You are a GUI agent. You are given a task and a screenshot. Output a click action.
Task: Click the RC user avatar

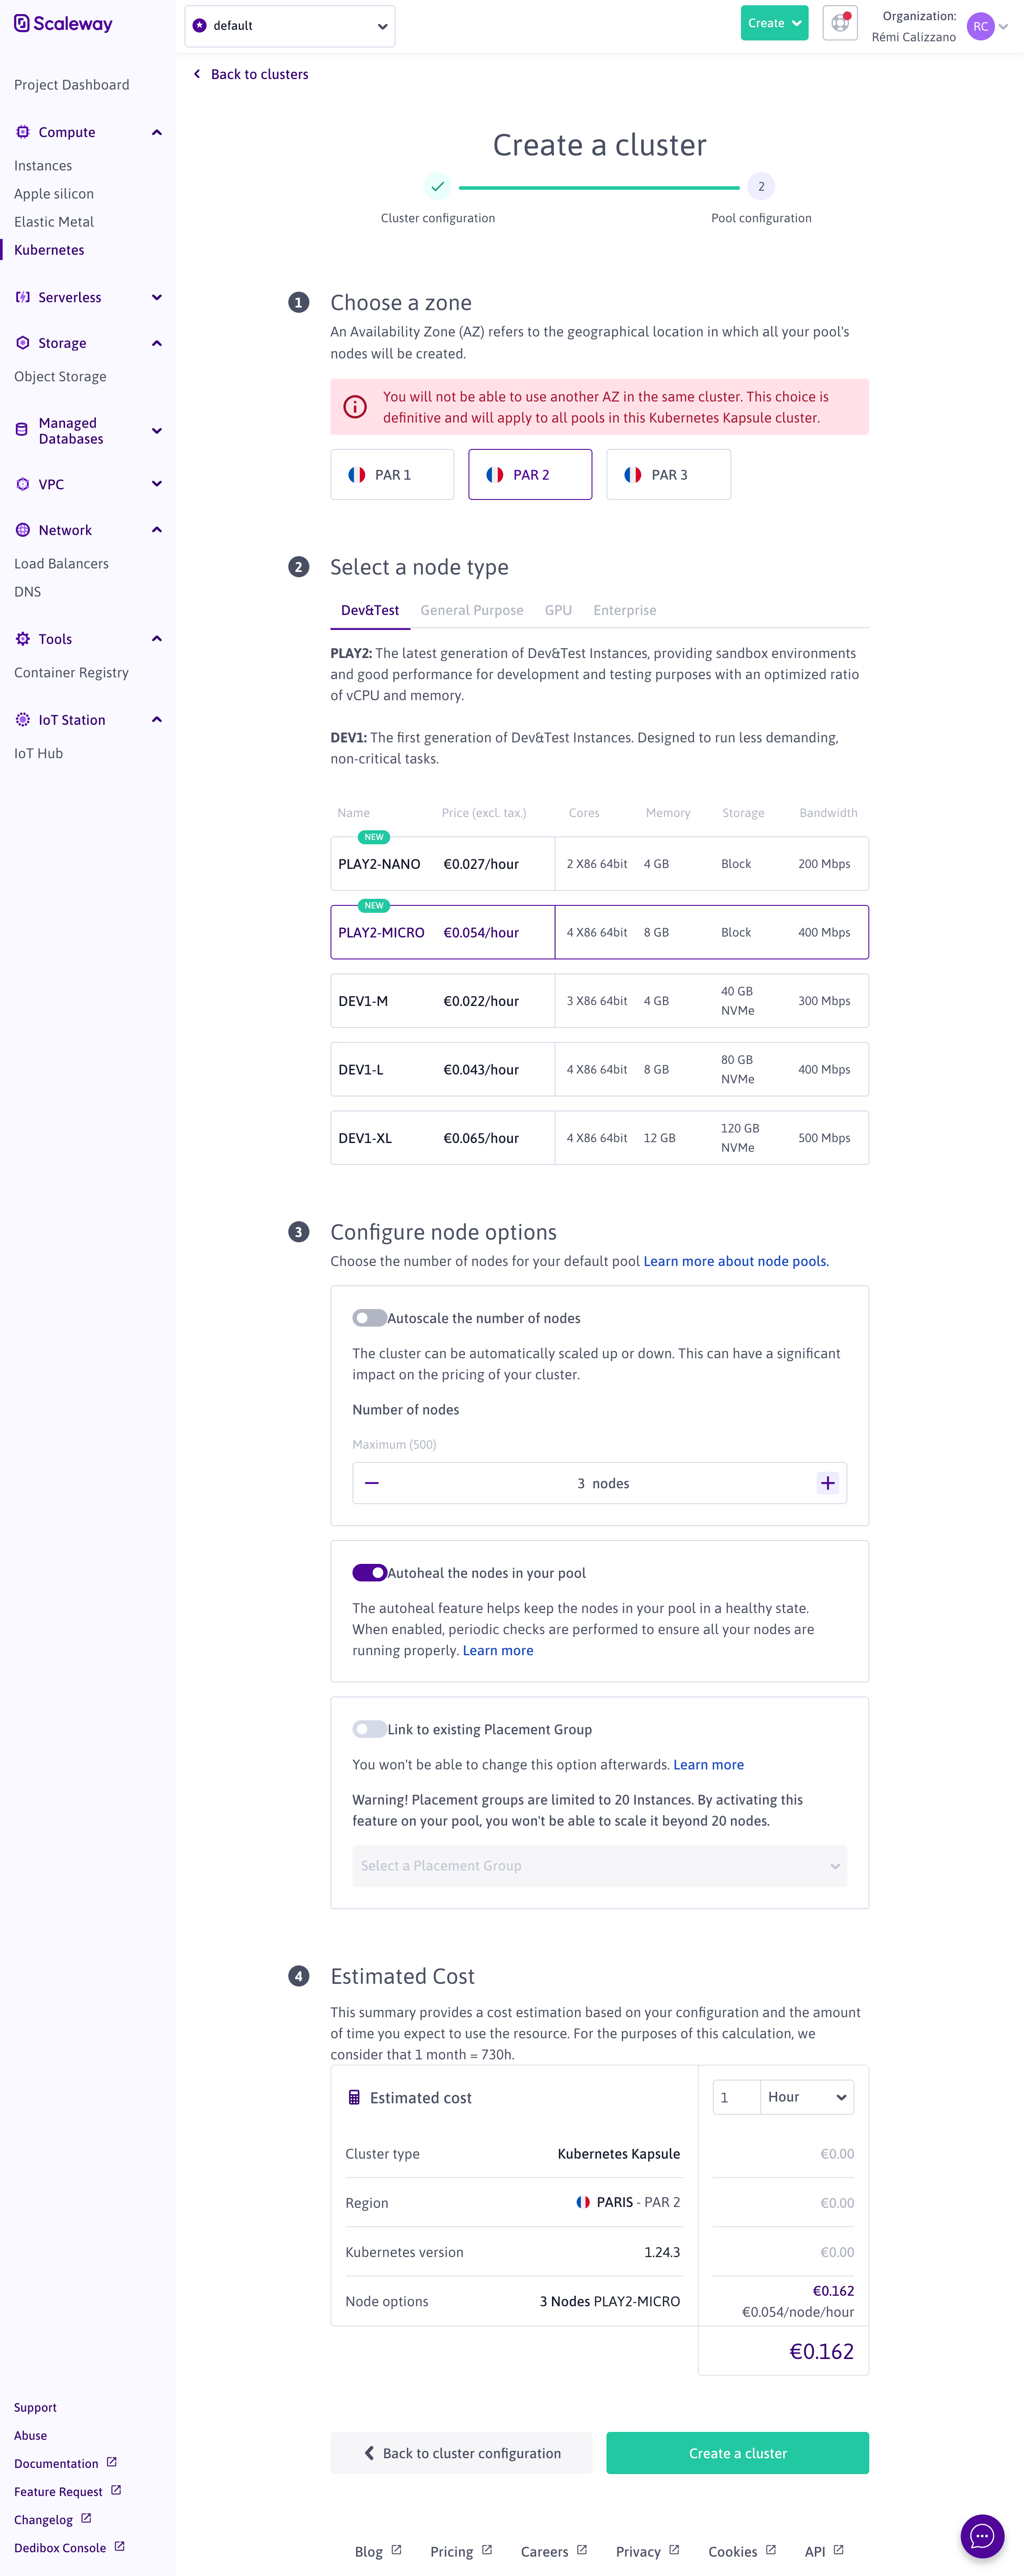pyautogui.click(x=980, y=27)
